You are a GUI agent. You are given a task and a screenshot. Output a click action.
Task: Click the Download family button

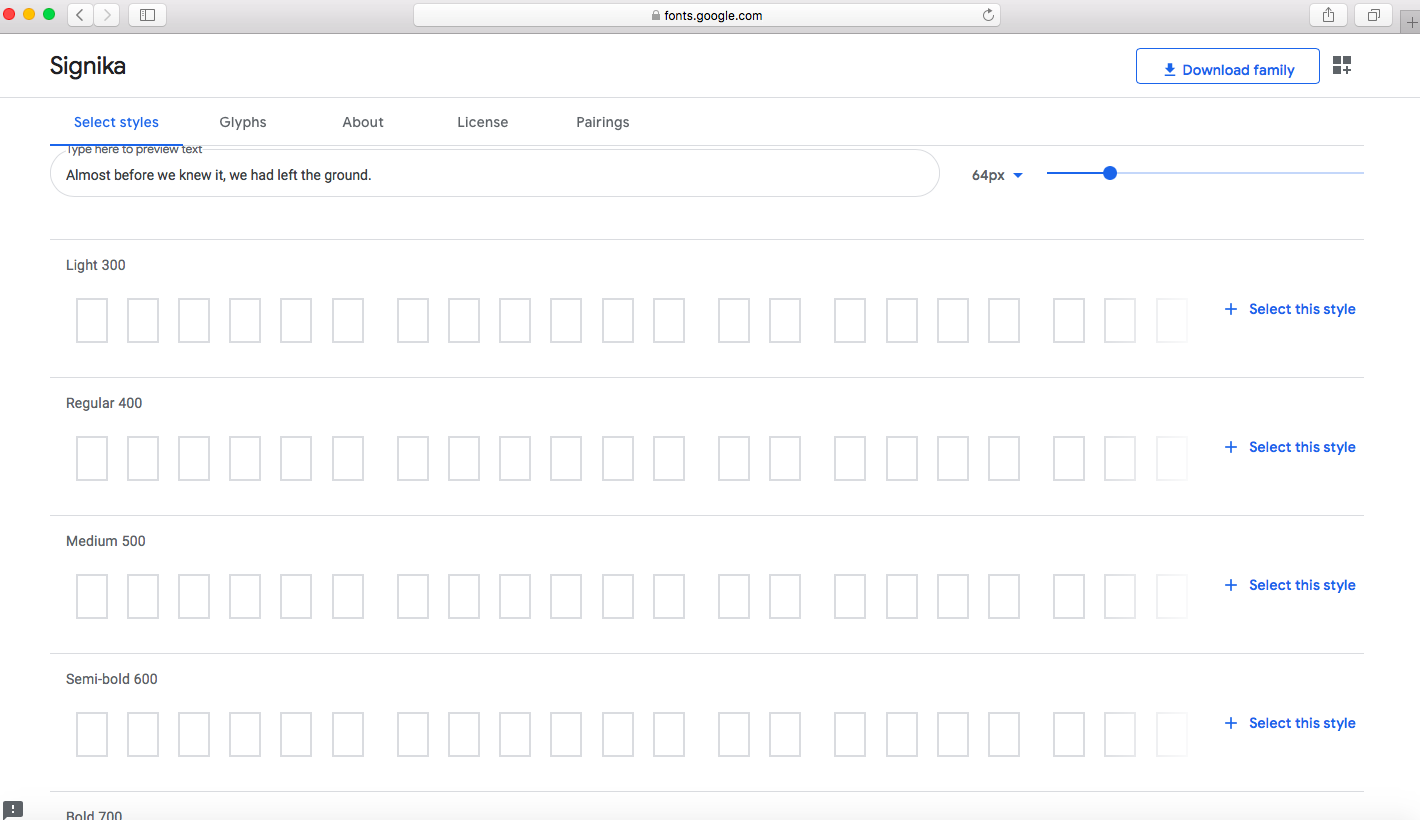coord(1228,66)
